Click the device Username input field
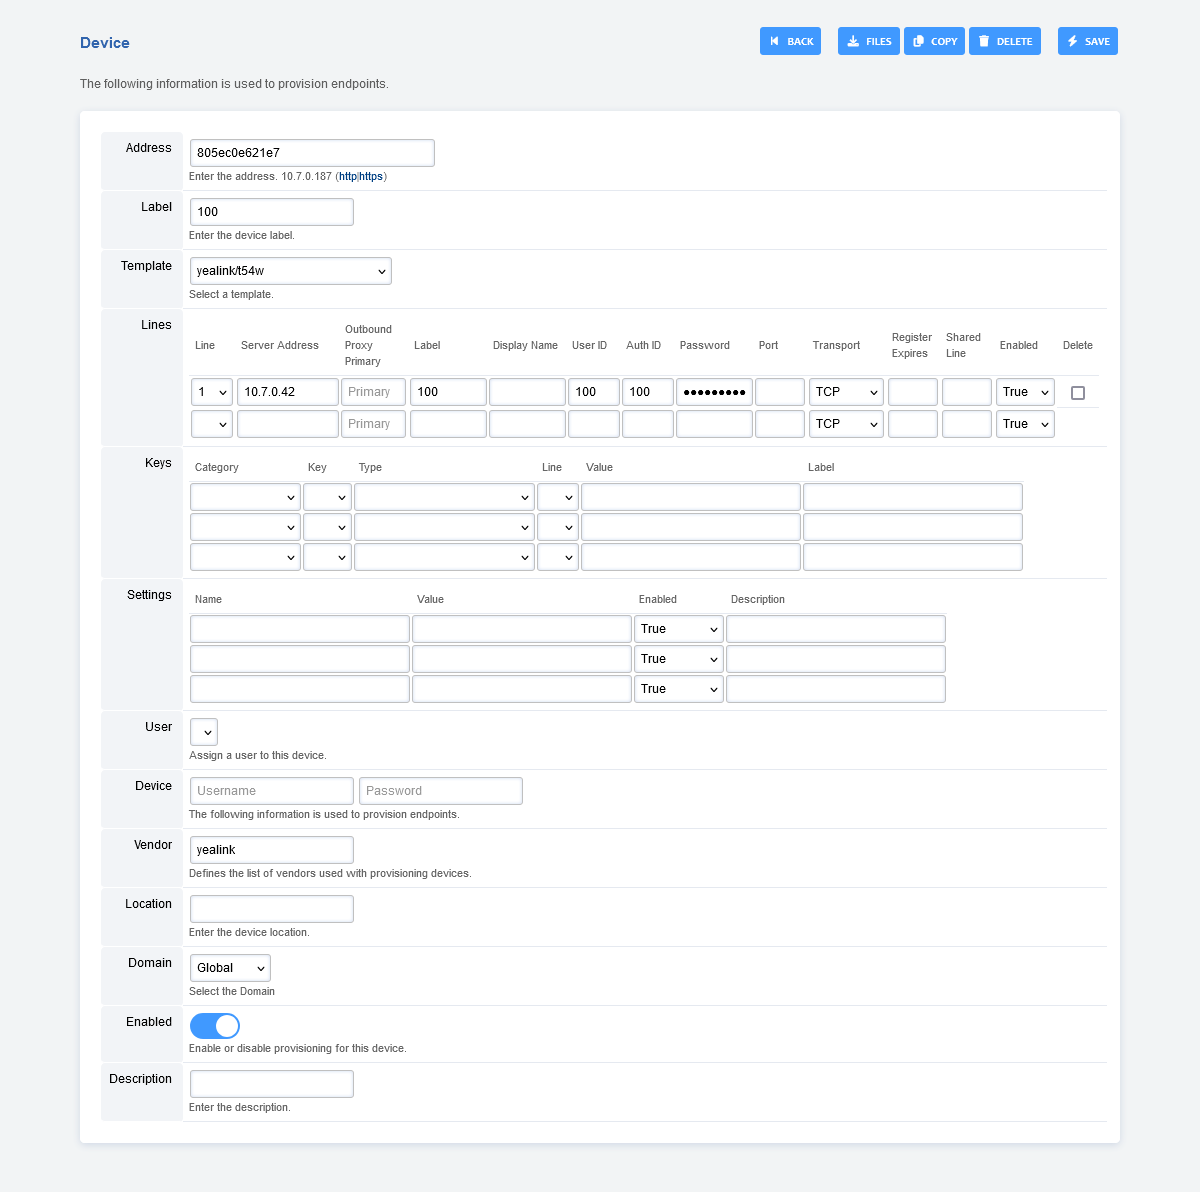This screenshot has width=1200, height=1192. point(271,791)
